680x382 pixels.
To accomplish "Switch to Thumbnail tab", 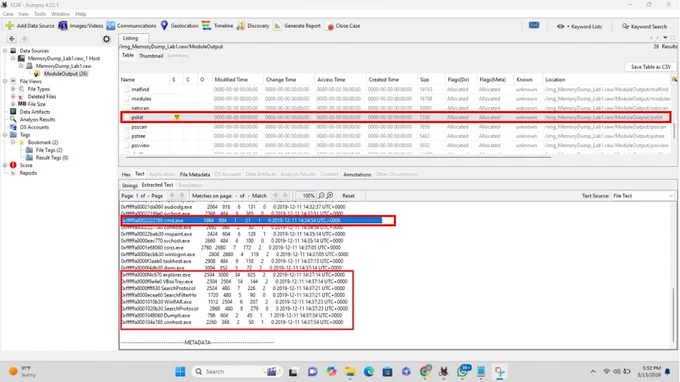I will pos(151,56).
